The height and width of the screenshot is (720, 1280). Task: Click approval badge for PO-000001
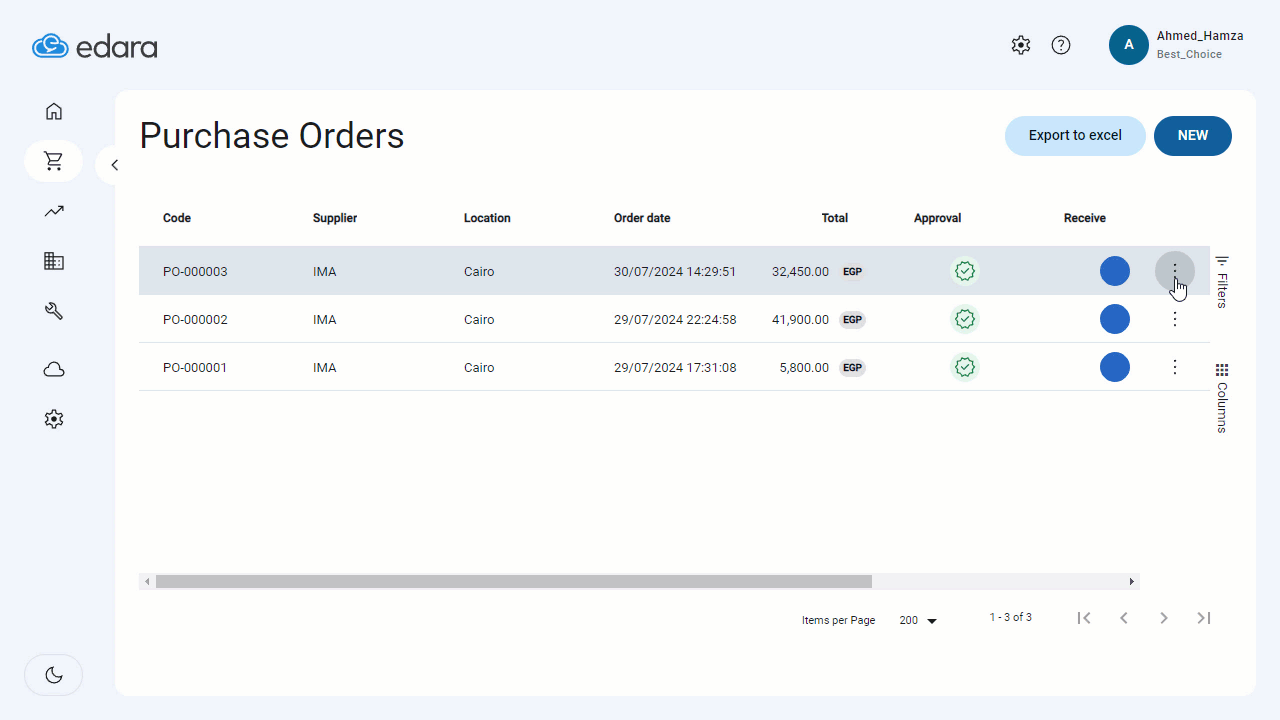pyautogui.click(x=965, y=367)
